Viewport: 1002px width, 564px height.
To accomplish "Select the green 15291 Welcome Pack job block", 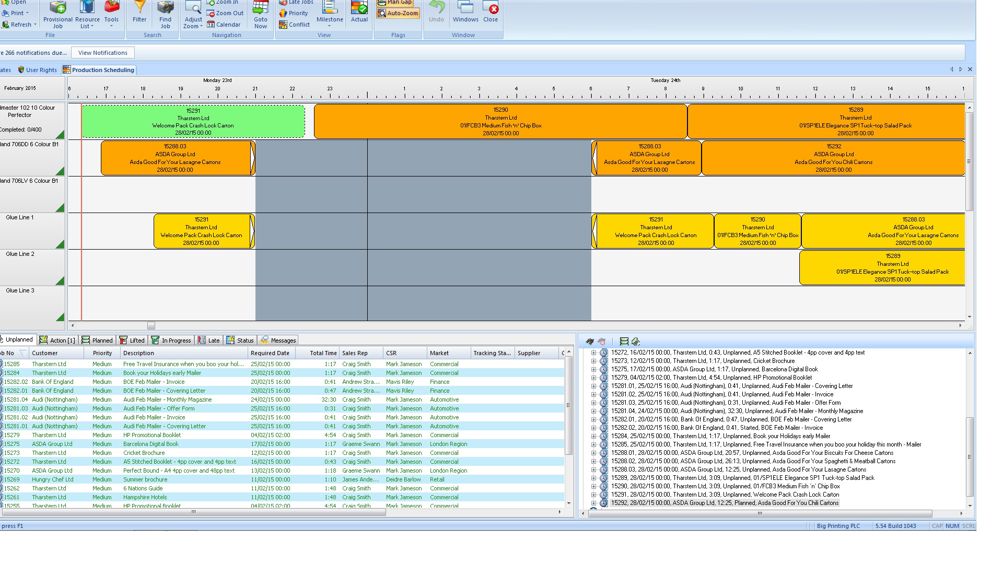I will point(193,121).
